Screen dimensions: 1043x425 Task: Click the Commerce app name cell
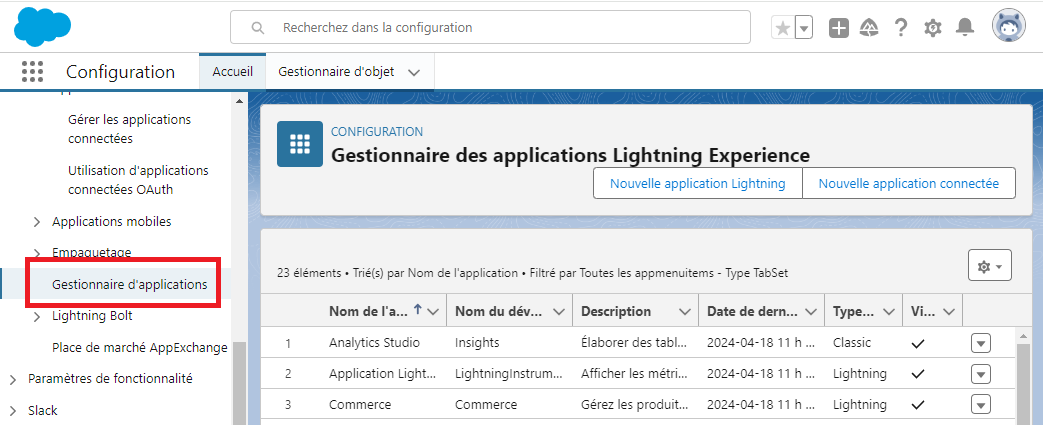tap(360, 404)
